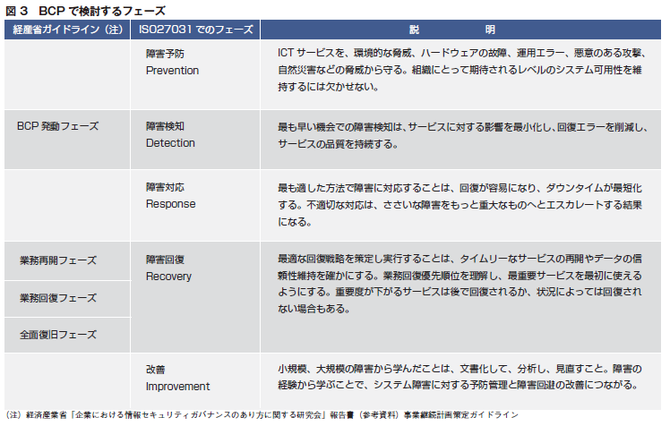Select the ISO27031でのフェーズ column header

[x=197, y=30]
